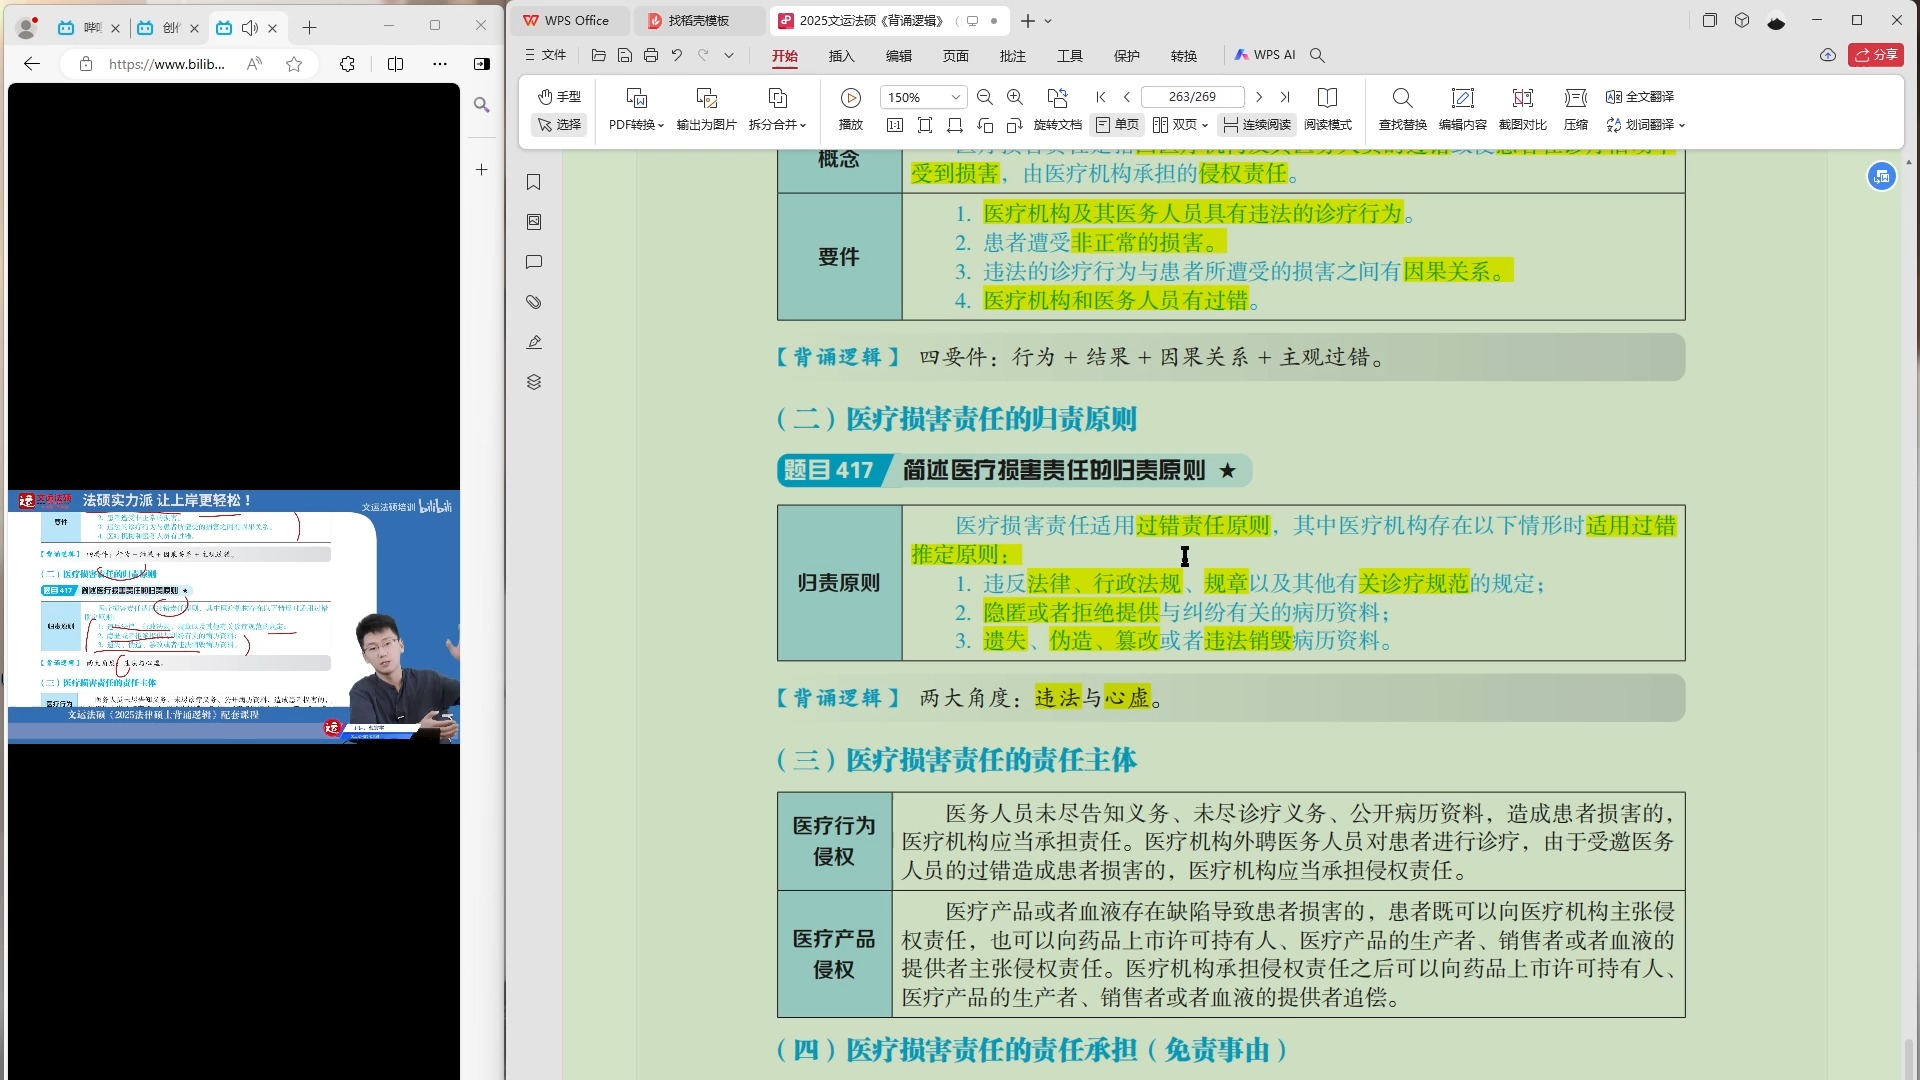The width and height of the screenshot is (1920, 1080).
Task: Click the browser back arrow
Action: click(32, 64)
